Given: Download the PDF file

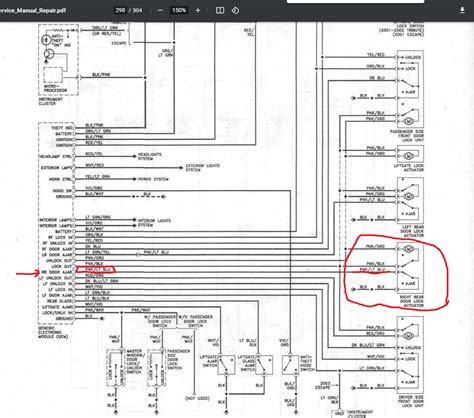Looking at the screenshot, I should 462,10.
